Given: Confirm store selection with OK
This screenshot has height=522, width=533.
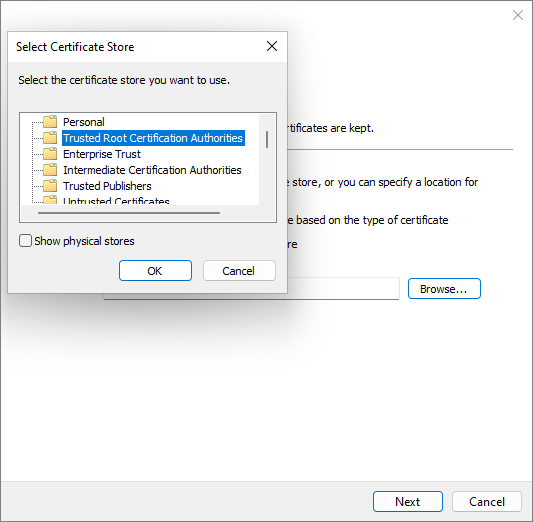Looking at the screenshot, I should 155,271.
